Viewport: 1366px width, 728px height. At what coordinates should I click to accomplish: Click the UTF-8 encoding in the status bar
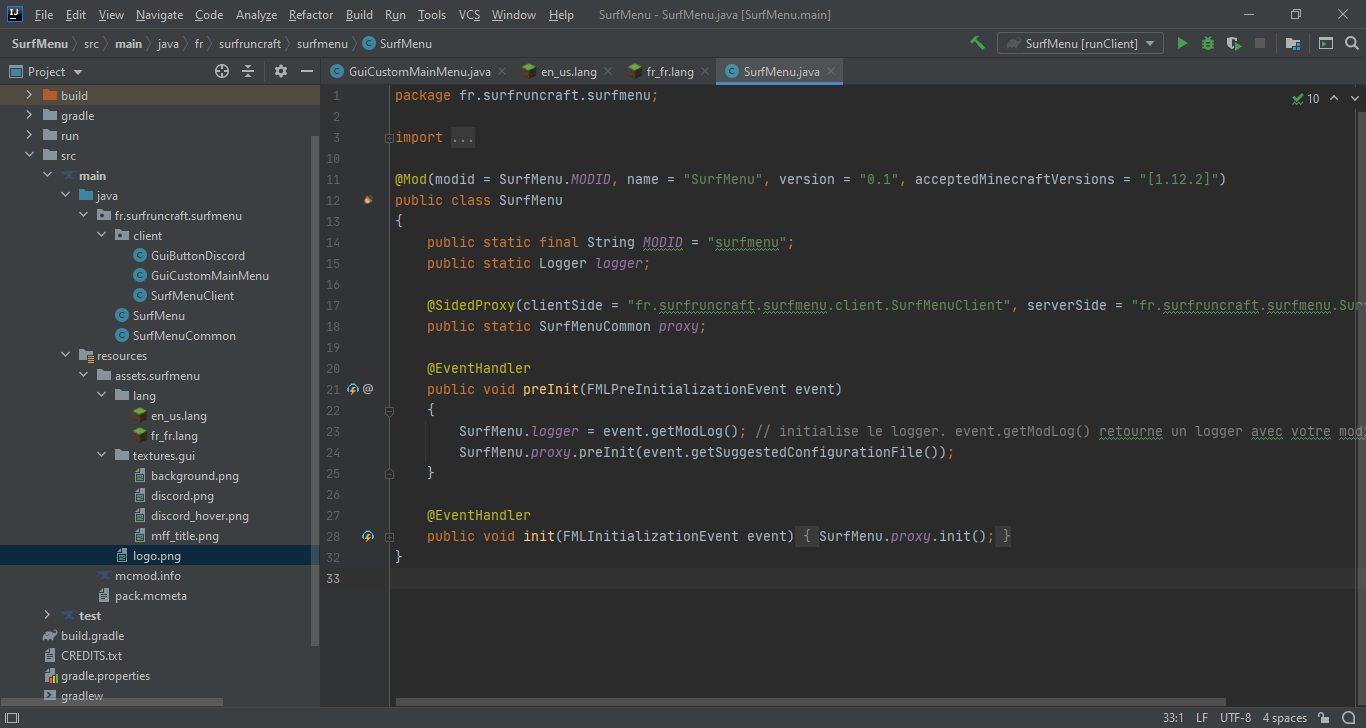click(1235, 718)
